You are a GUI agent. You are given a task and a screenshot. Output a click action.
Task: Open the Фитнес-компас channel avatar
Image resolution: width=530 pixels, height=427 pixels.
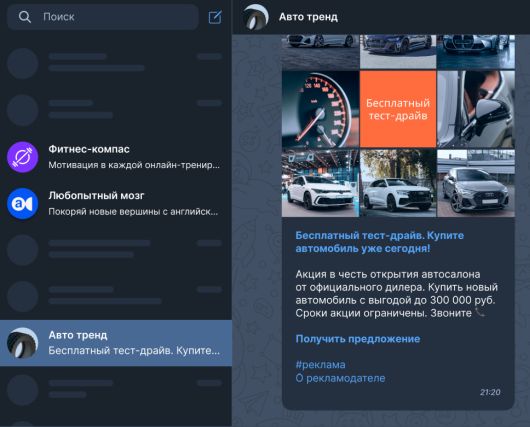[23, 157]
